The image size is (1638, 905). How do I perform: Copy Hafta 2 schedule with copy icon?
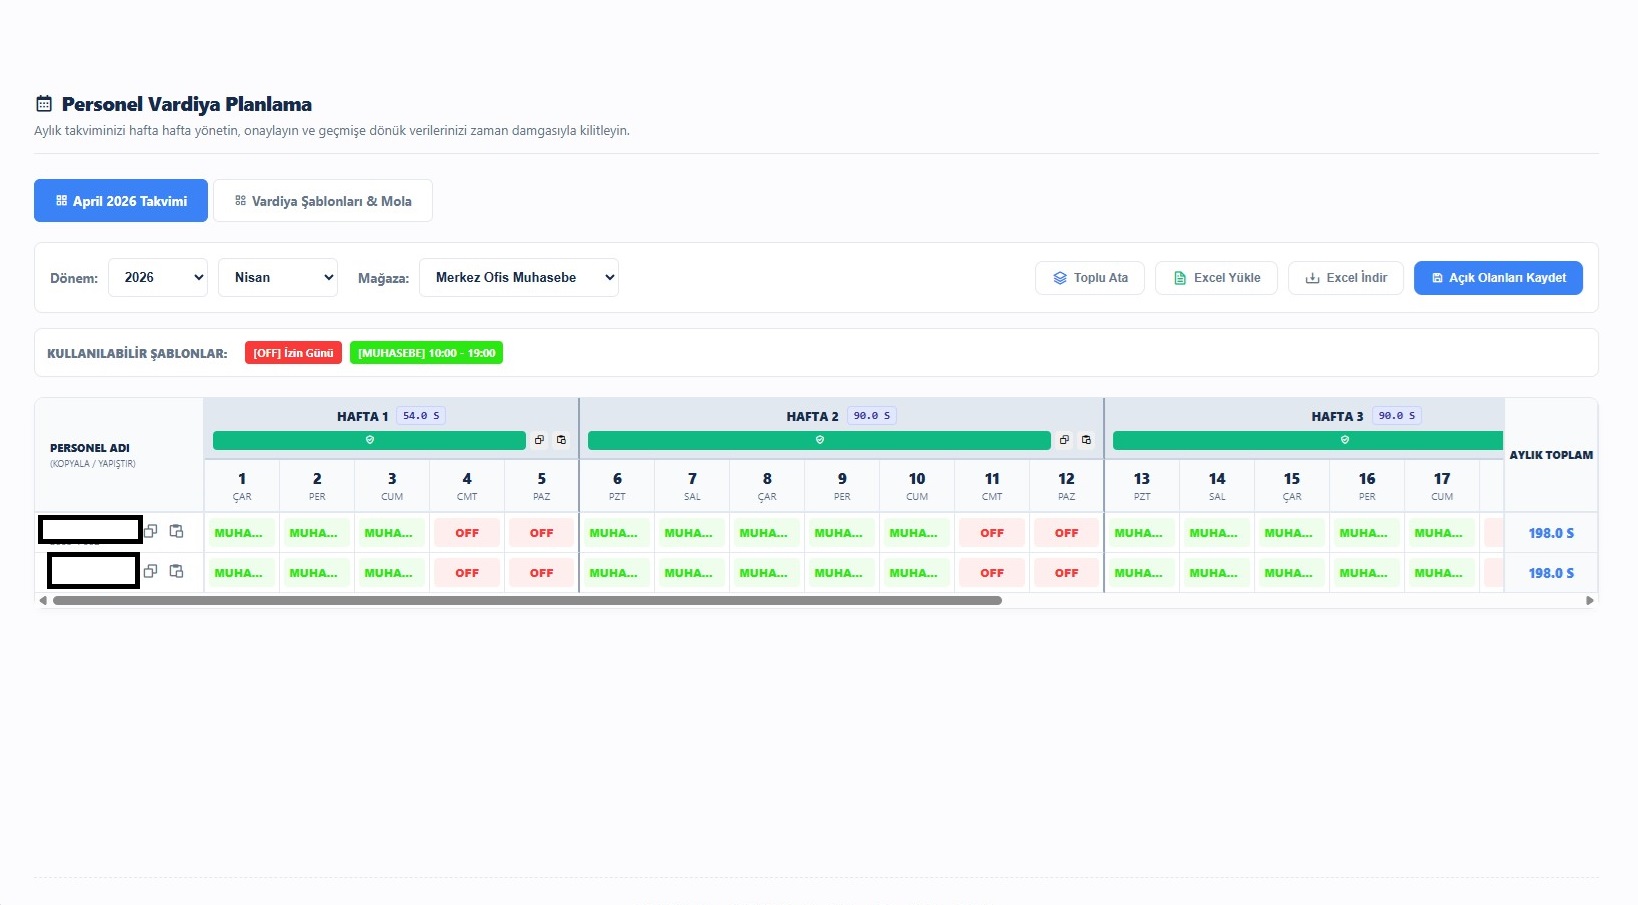(1064, 440)
